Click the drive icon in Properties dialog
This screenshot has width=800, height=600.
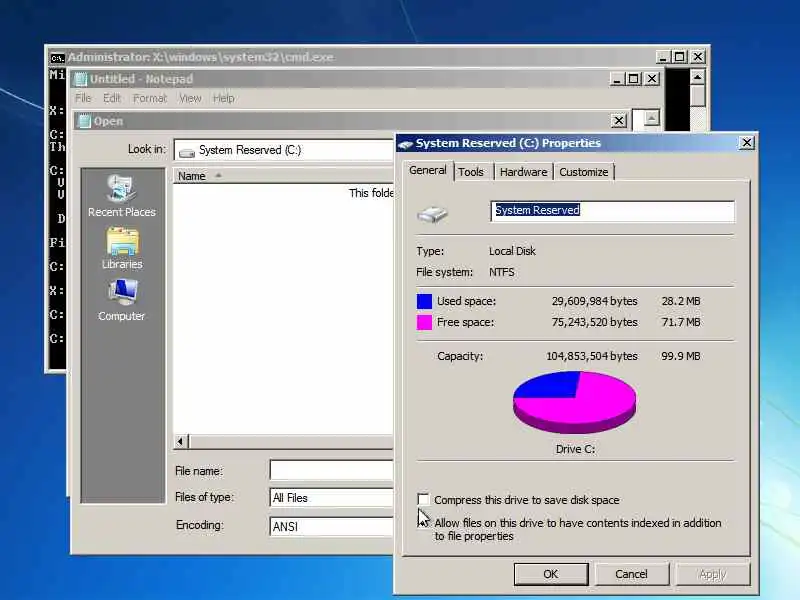pyautogui.click(x=432, y=214)
